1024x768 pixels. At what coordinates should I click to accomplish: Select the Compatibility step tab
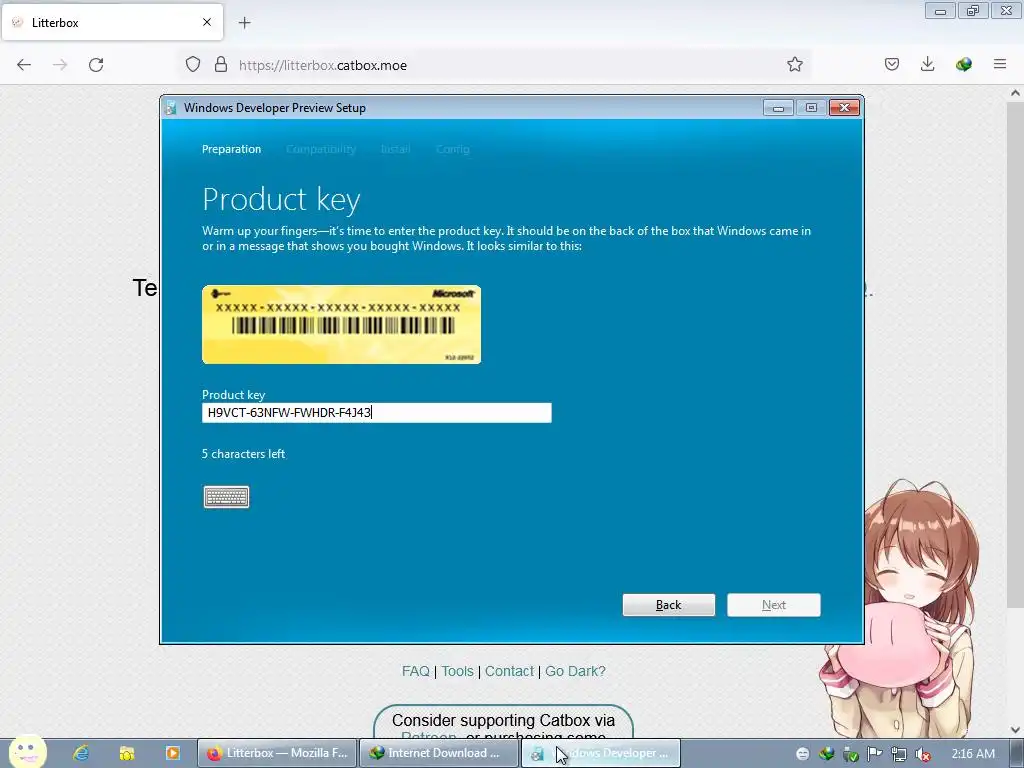pos(321,149)
